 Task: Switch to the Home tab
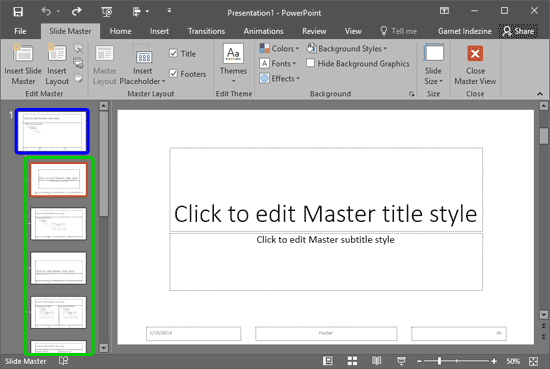pos(120,31)
